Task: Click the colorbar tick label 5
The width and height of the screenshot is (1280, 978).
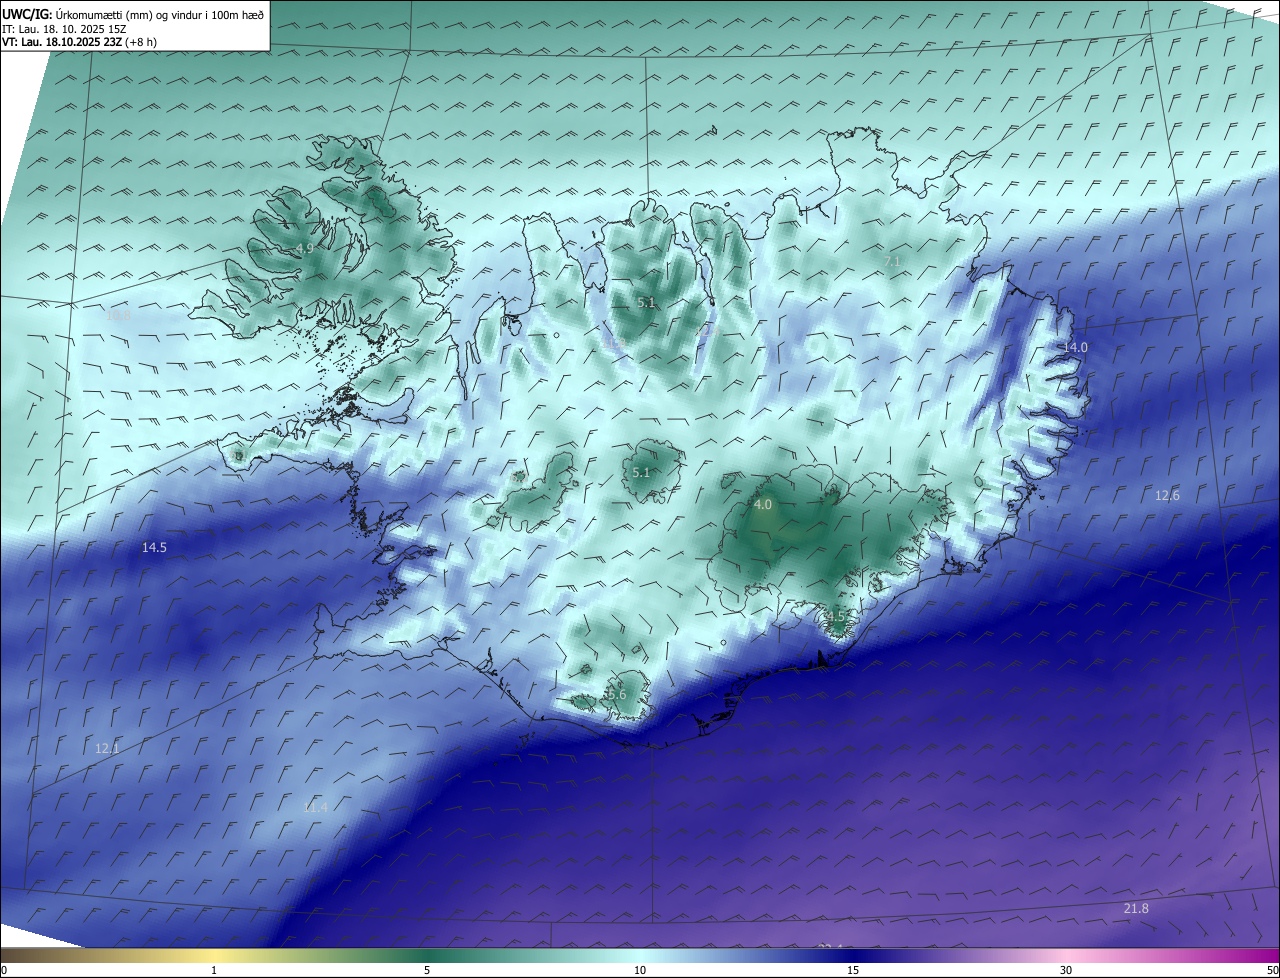Action: (x=427, y=971)
